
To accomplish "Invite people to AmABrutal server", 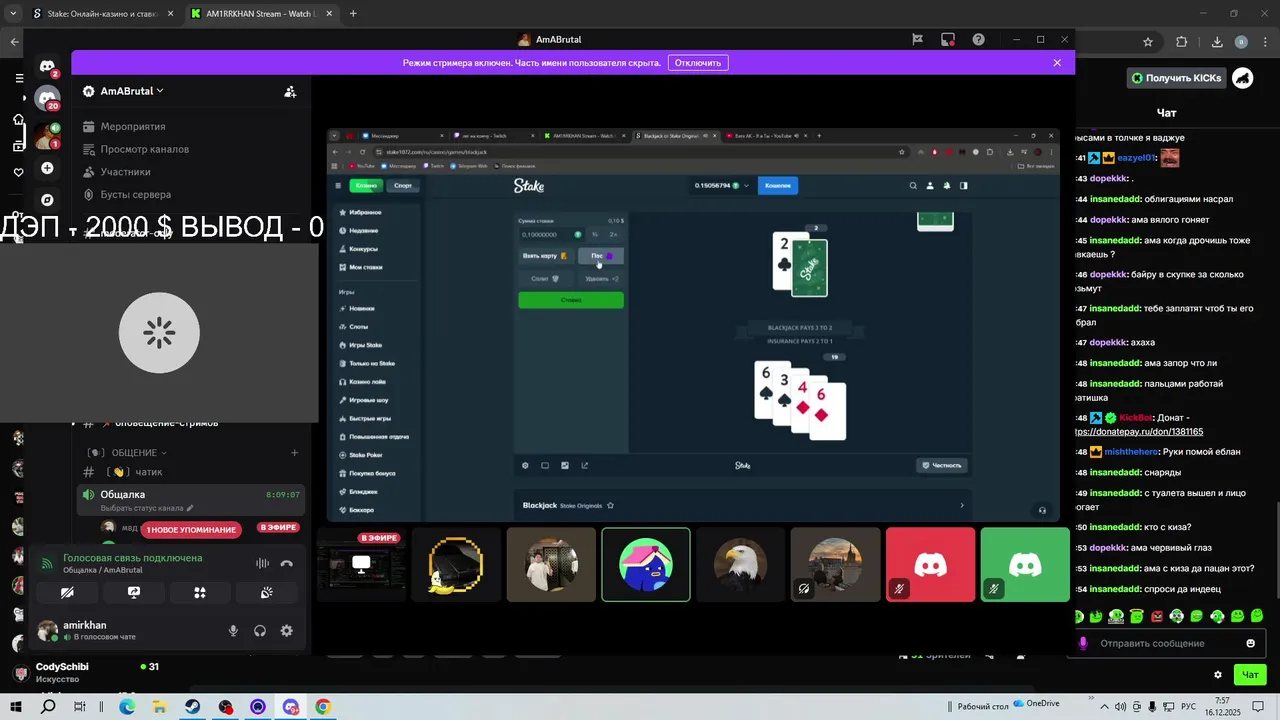I will pyautogui.click(x=290, y=91).
